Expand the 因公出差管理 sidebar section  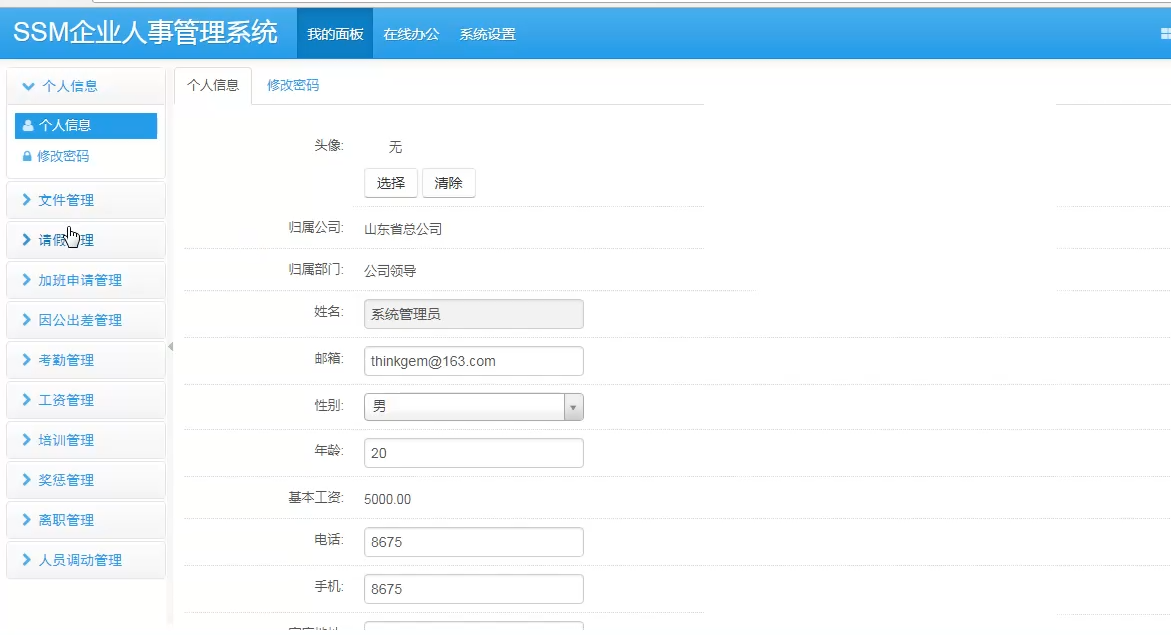point(86,320)
